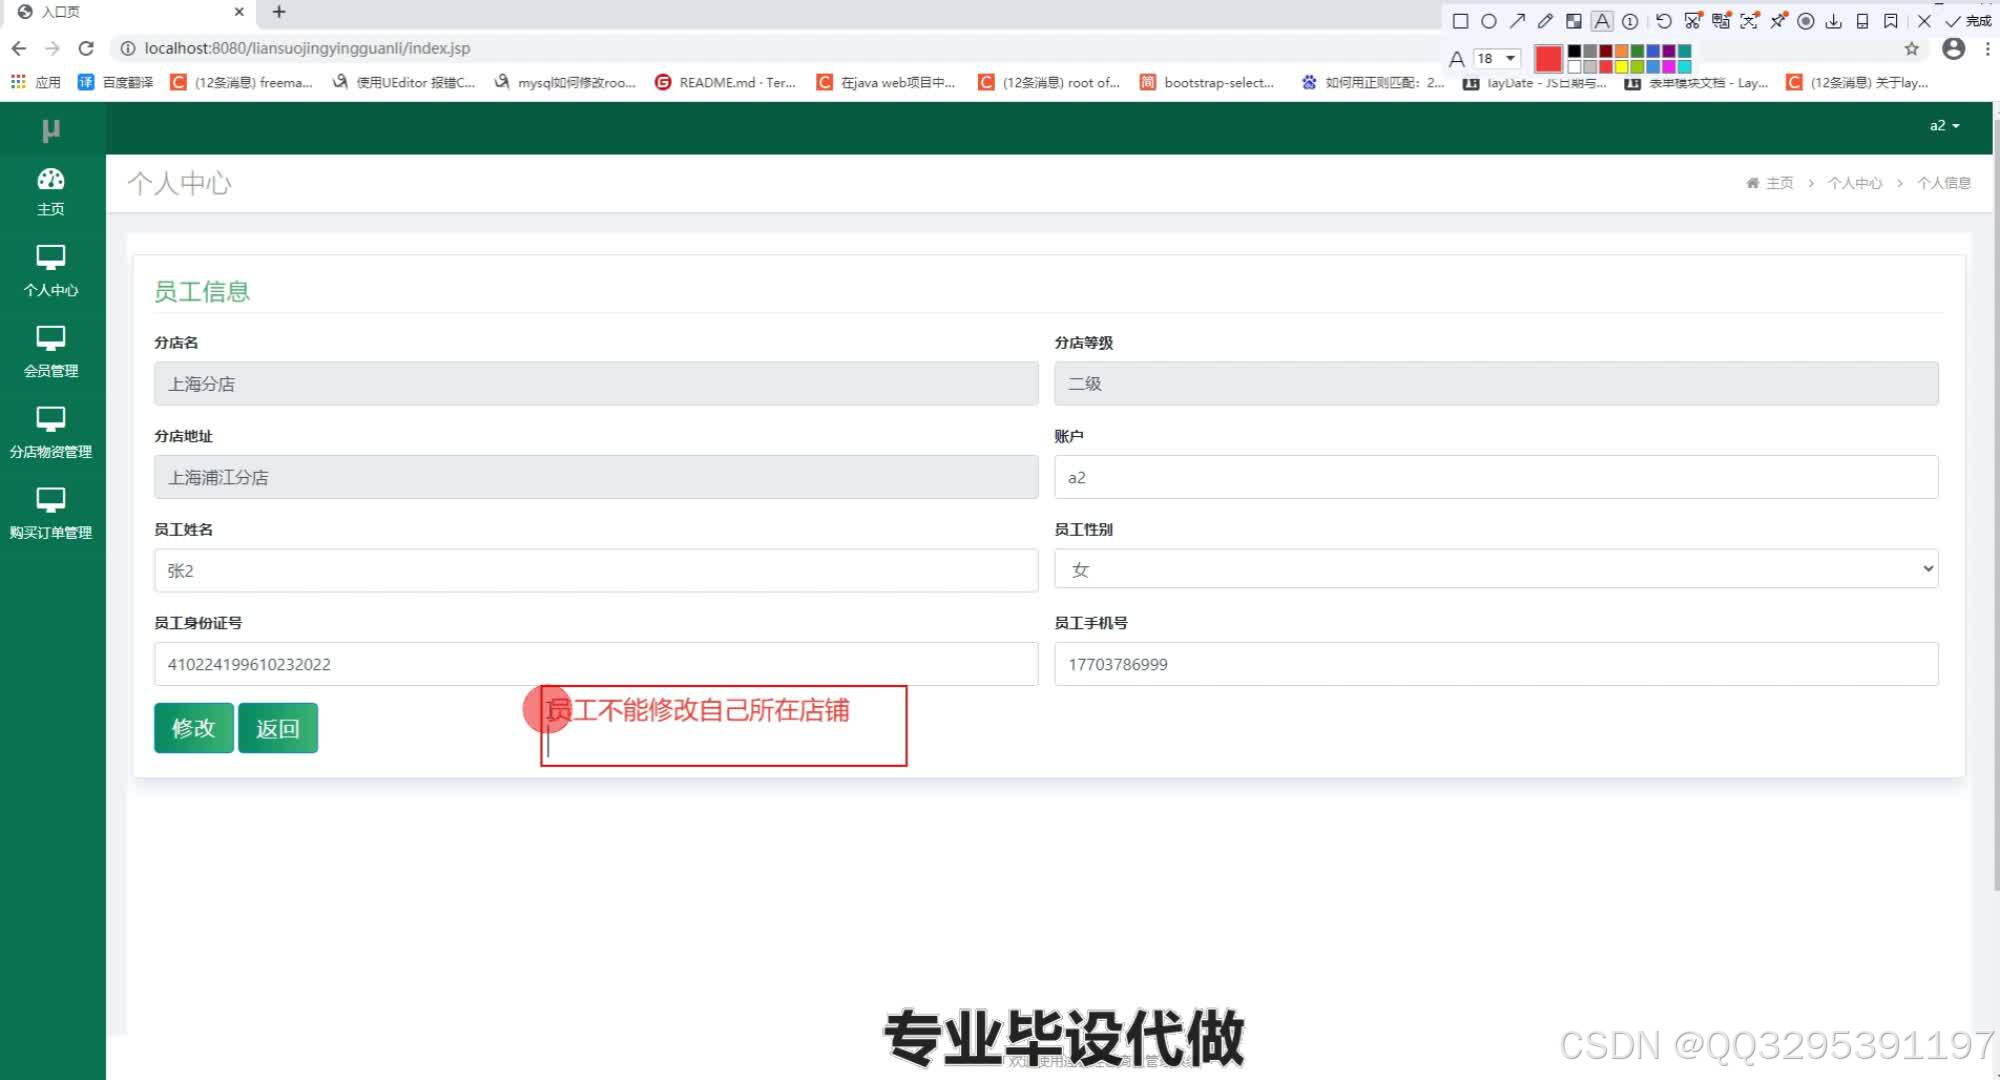Select the pencil drawing tool
The image size is (2000, 1080).
point(1545,21)
